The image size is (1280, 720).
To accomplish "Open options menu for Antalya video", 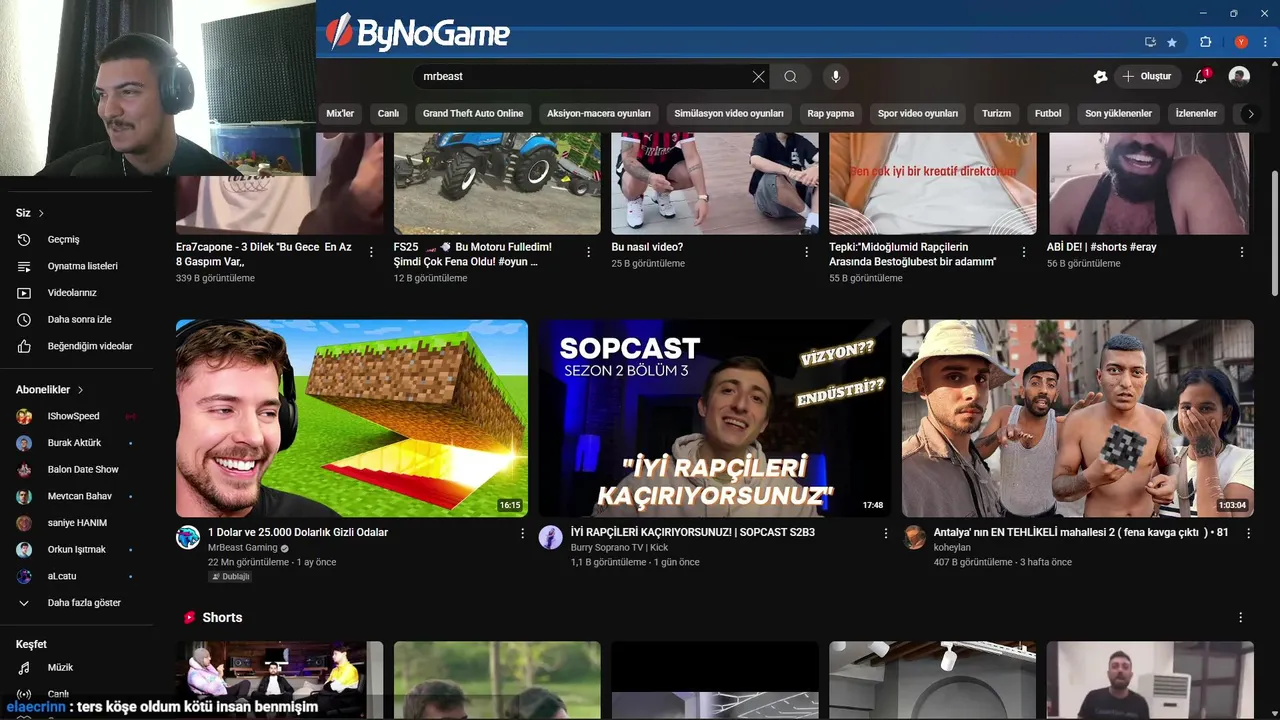I will 1248,534.
